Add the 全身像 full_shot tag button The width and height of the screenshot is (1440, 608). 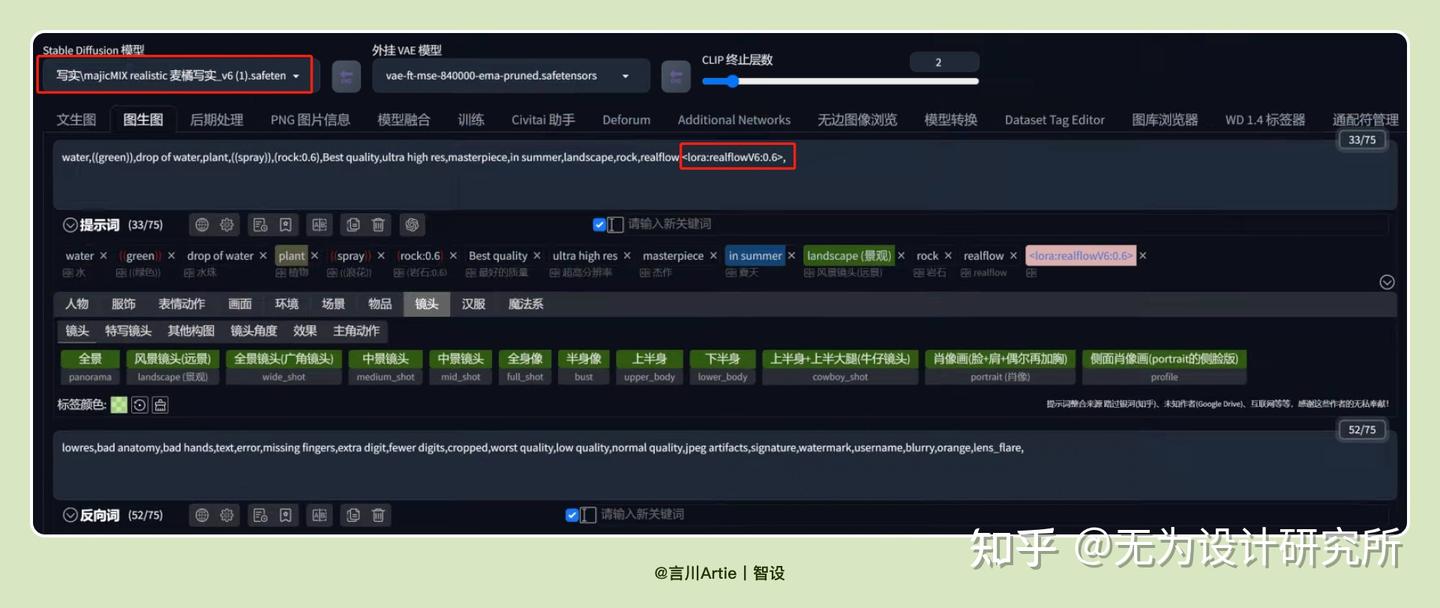[x=525, y=359]
